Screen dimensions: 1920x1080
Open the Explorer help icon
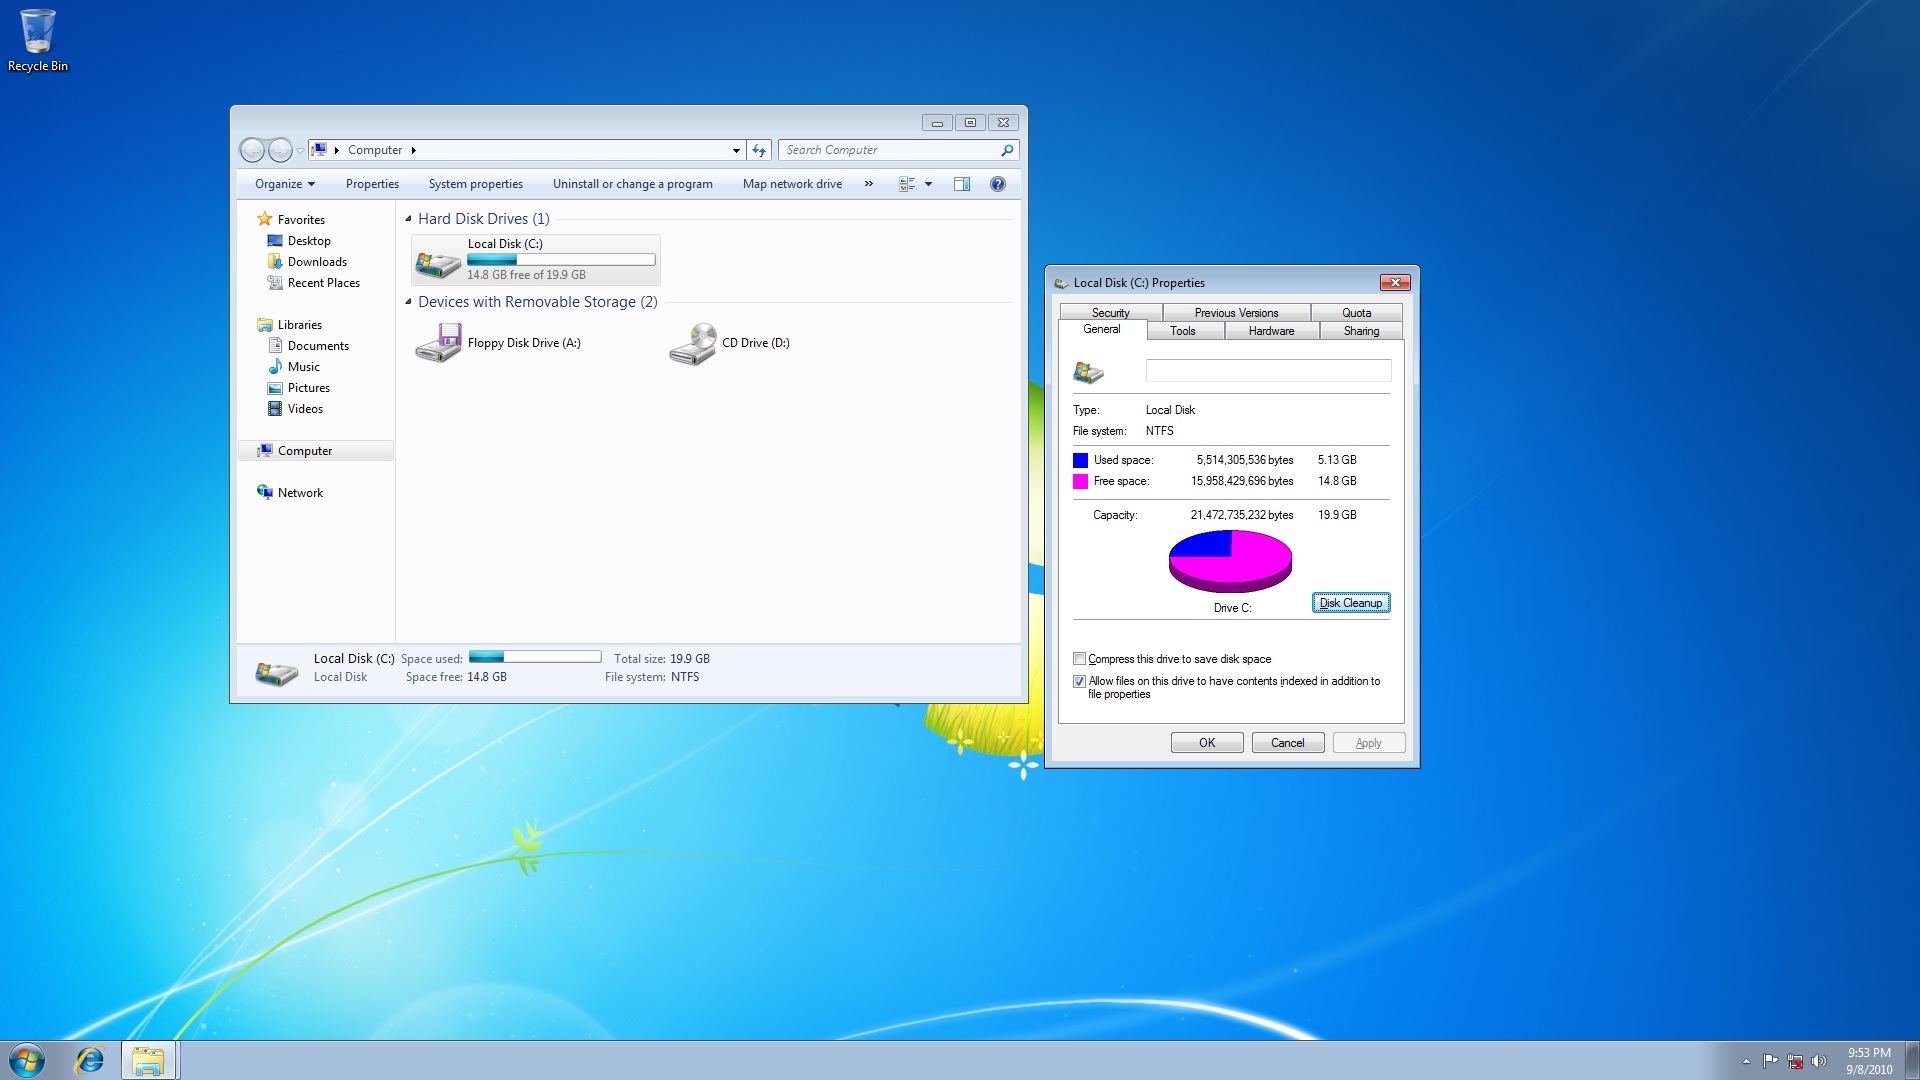pyautogui.click(x=998, y=184)
